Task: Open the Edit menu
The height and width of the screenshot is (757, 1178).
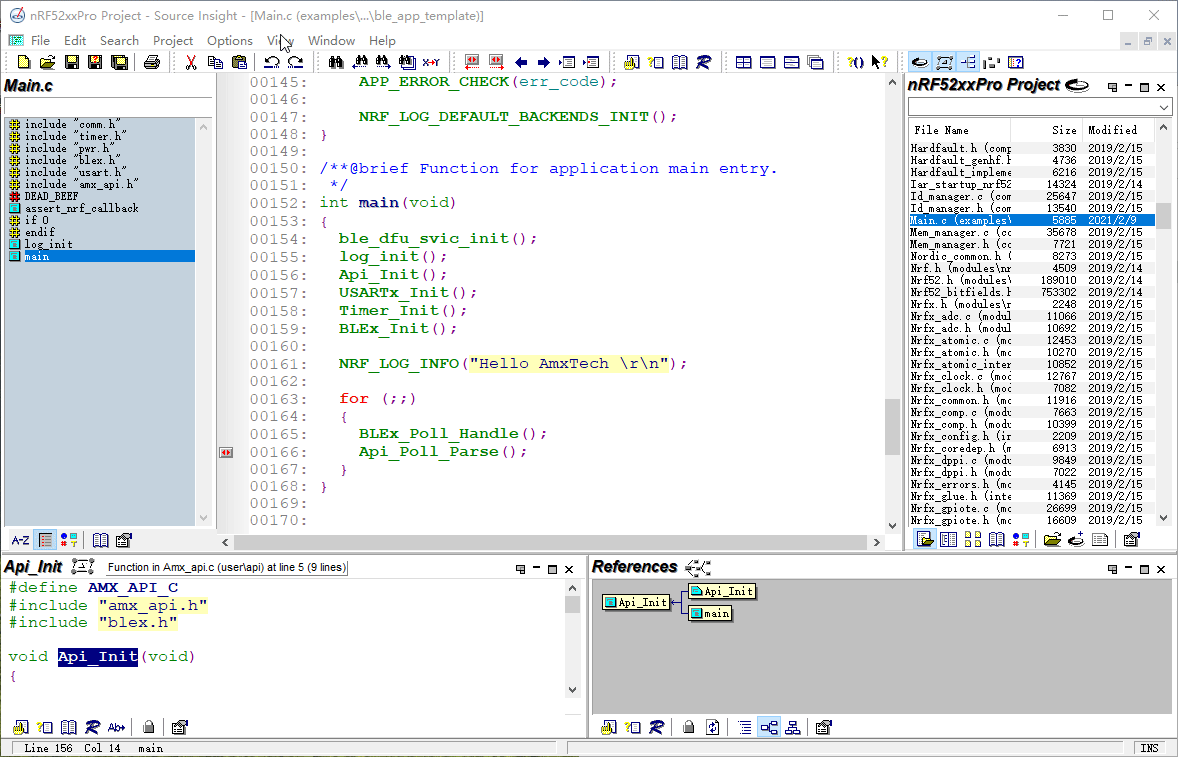Action: tap(74, 41)
